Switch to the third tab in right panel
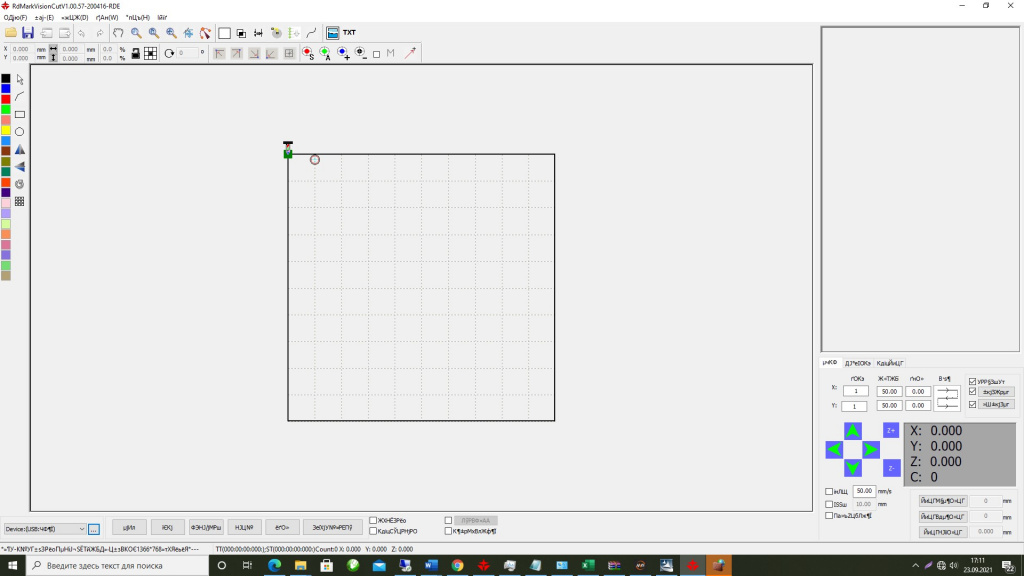Screen dimensions: 1024x576 [x=889, y=363]
